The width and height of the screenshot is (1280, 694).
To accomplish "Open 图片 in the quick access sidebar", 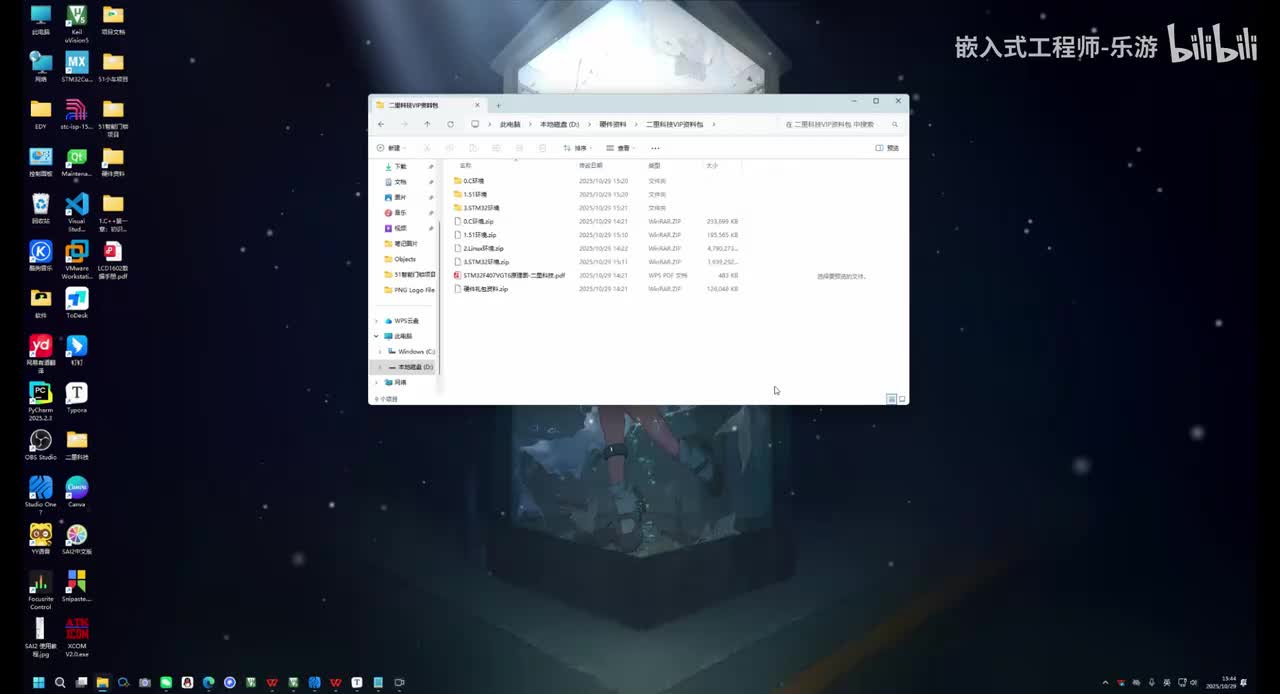I will click(400, 197).
